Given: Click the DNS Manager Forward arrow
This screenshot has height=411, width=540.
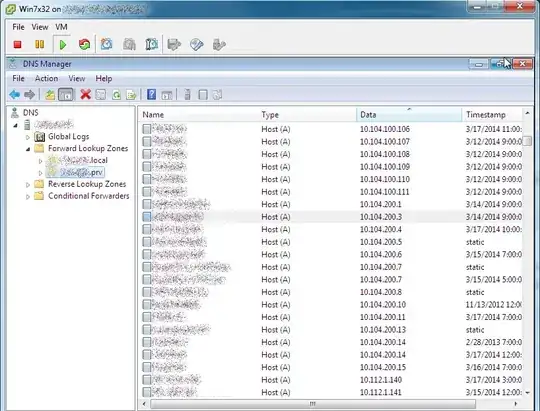Looking at the screenshot, I should (x=30, y=94).
